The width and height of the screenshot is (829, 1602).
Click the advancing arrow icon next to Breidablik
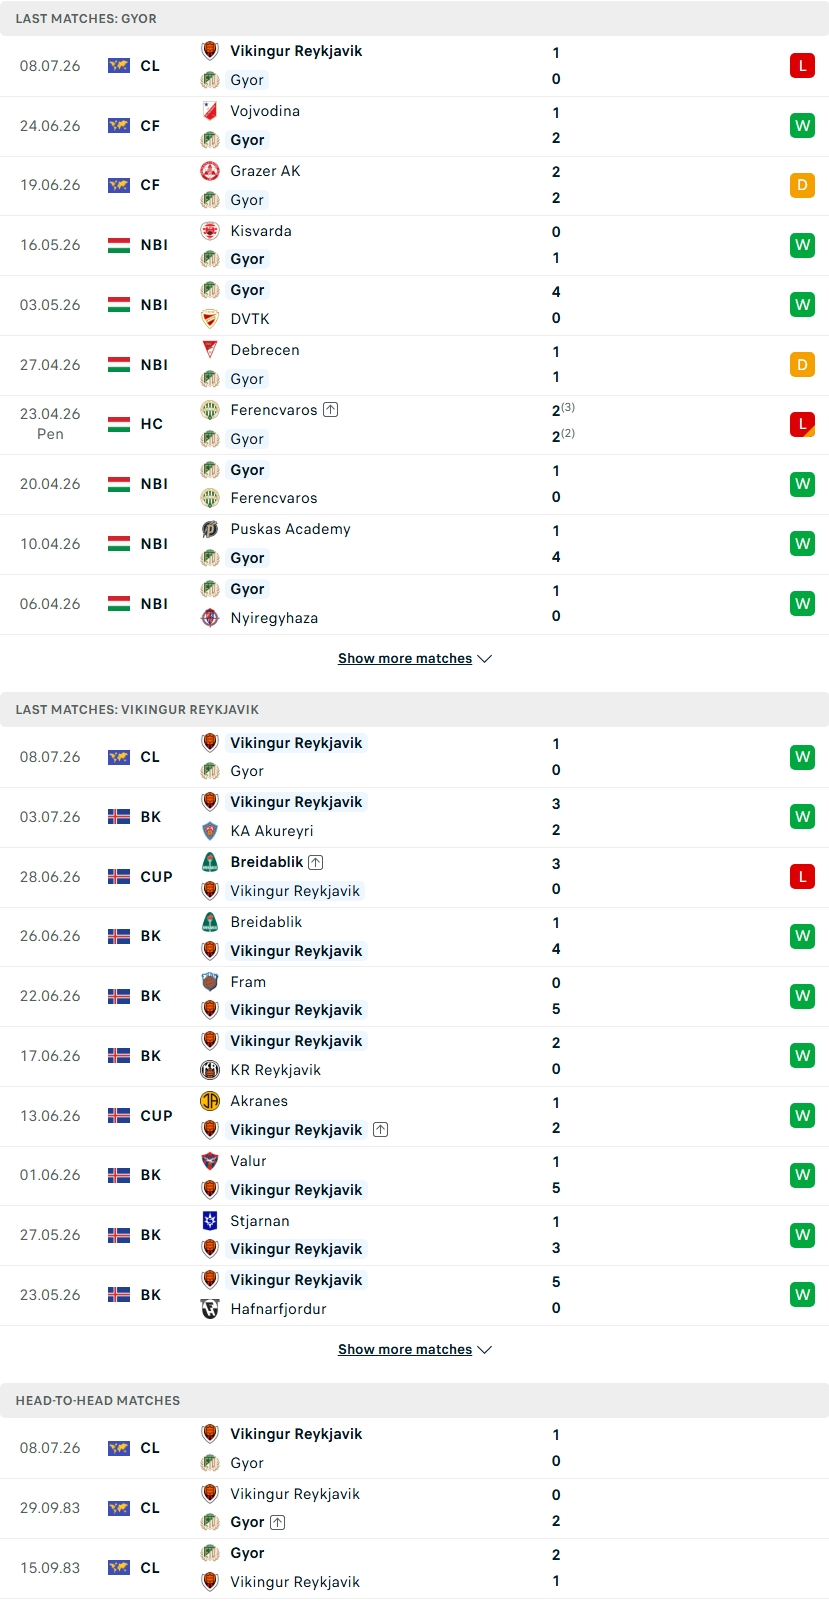point(316,862)
